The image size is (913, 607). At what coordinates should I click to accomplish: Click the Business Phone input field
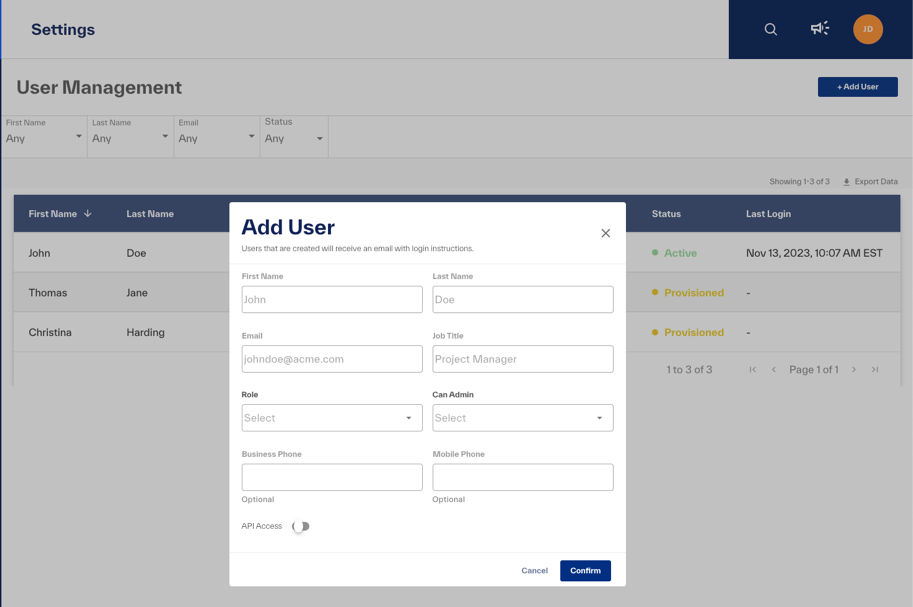pyautogui.click(x=332, y=477)
